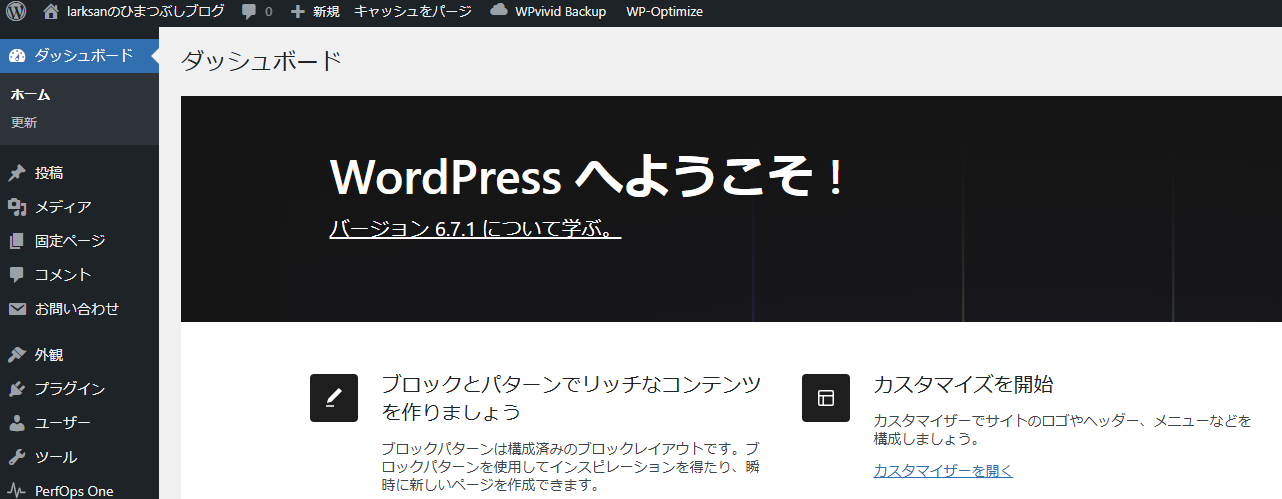
Task: Open larksanのひまつぶしブログ site link
Action: pos(145,12)
